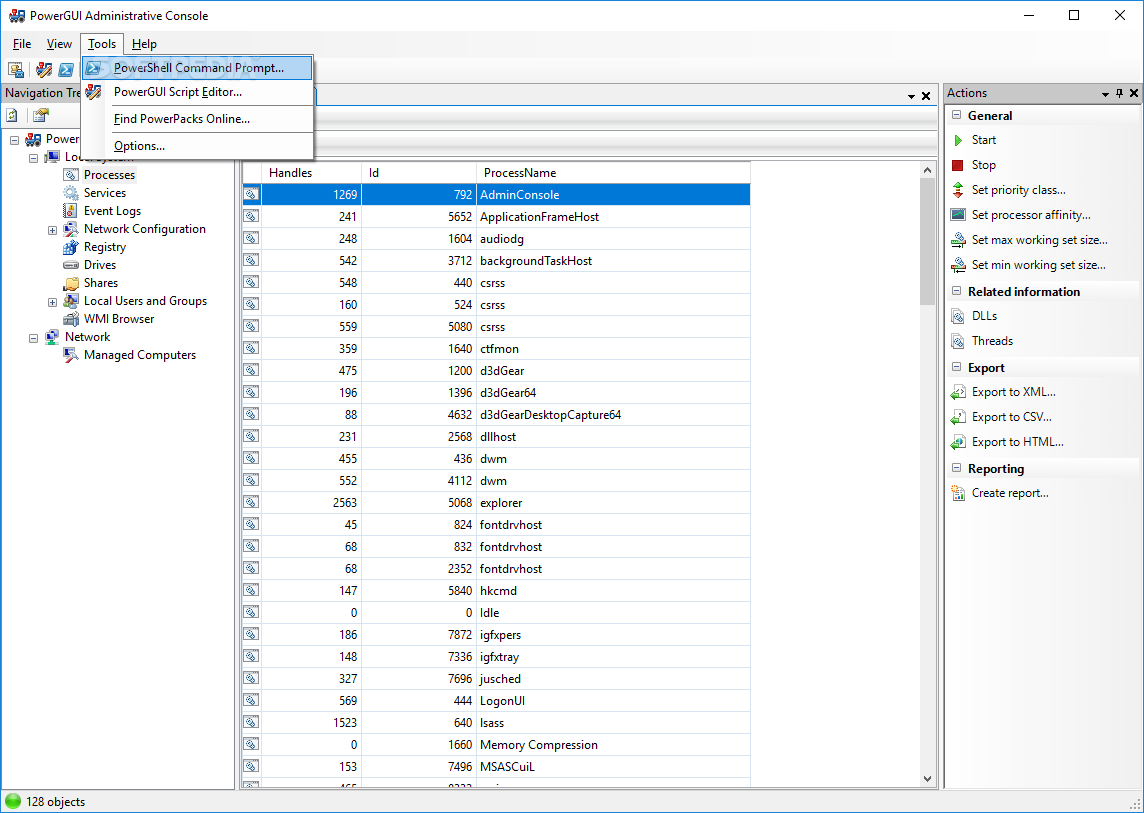This screenshot has width=1144, height=813.
Task: Select the Shares folder icon
Action: (71, 283)
